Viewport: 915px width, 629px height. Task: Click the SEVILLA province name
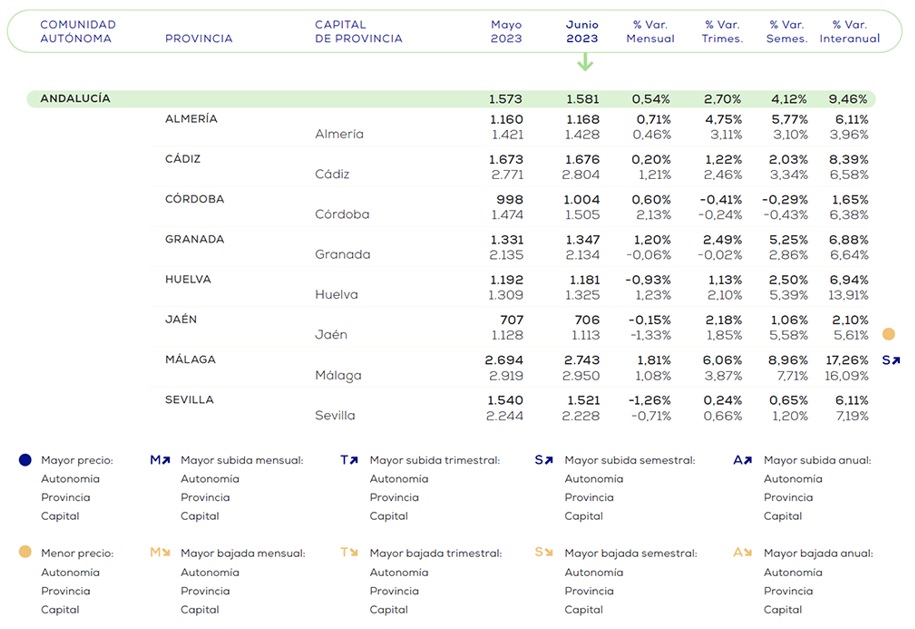(x=189, y=400)
